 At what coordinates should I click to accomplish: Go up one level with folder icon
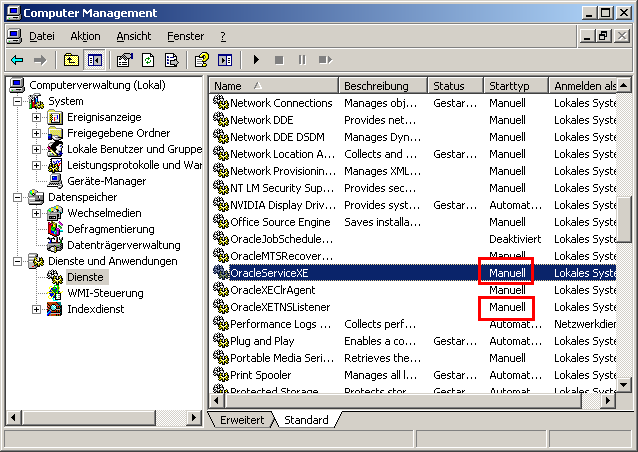click(x=71, y=60)
